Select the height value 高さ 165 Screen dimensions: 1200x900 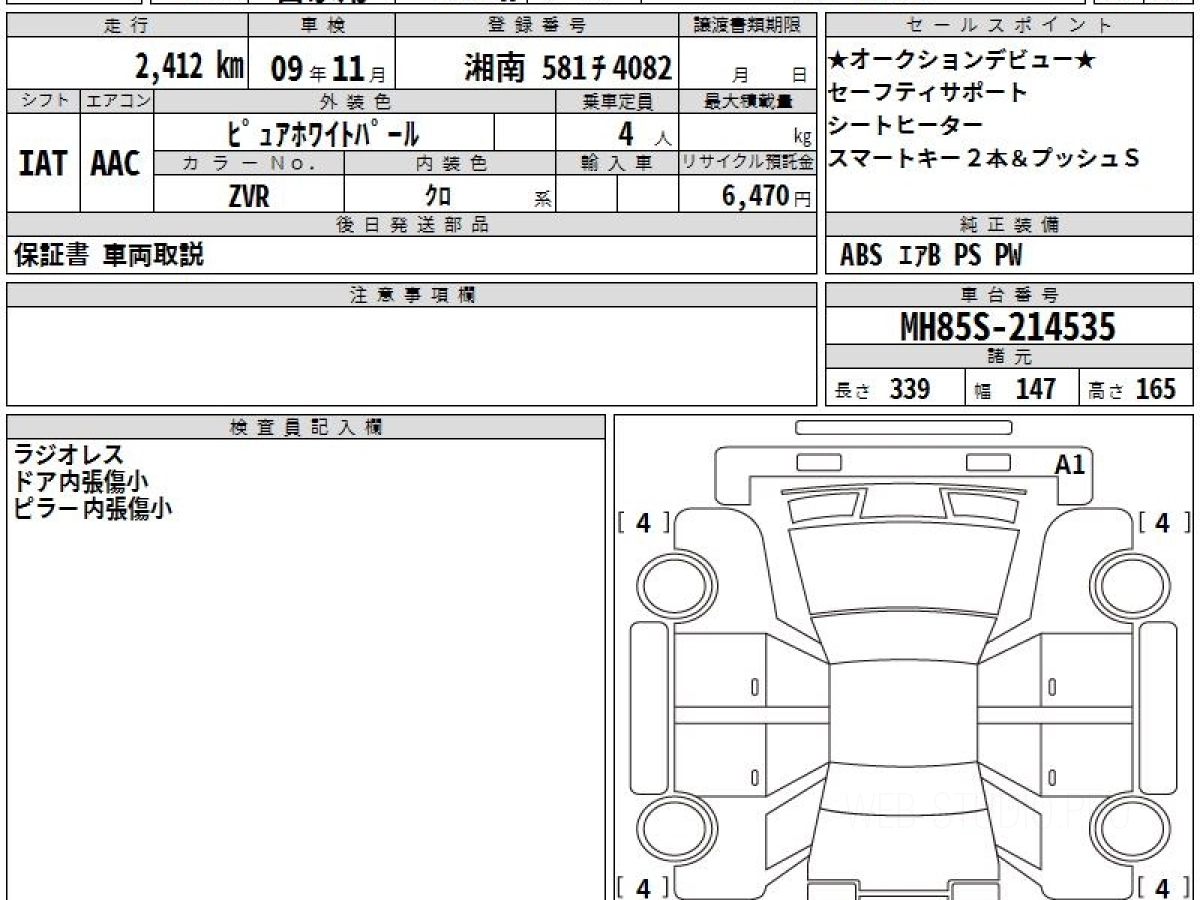coord(1133,389)
